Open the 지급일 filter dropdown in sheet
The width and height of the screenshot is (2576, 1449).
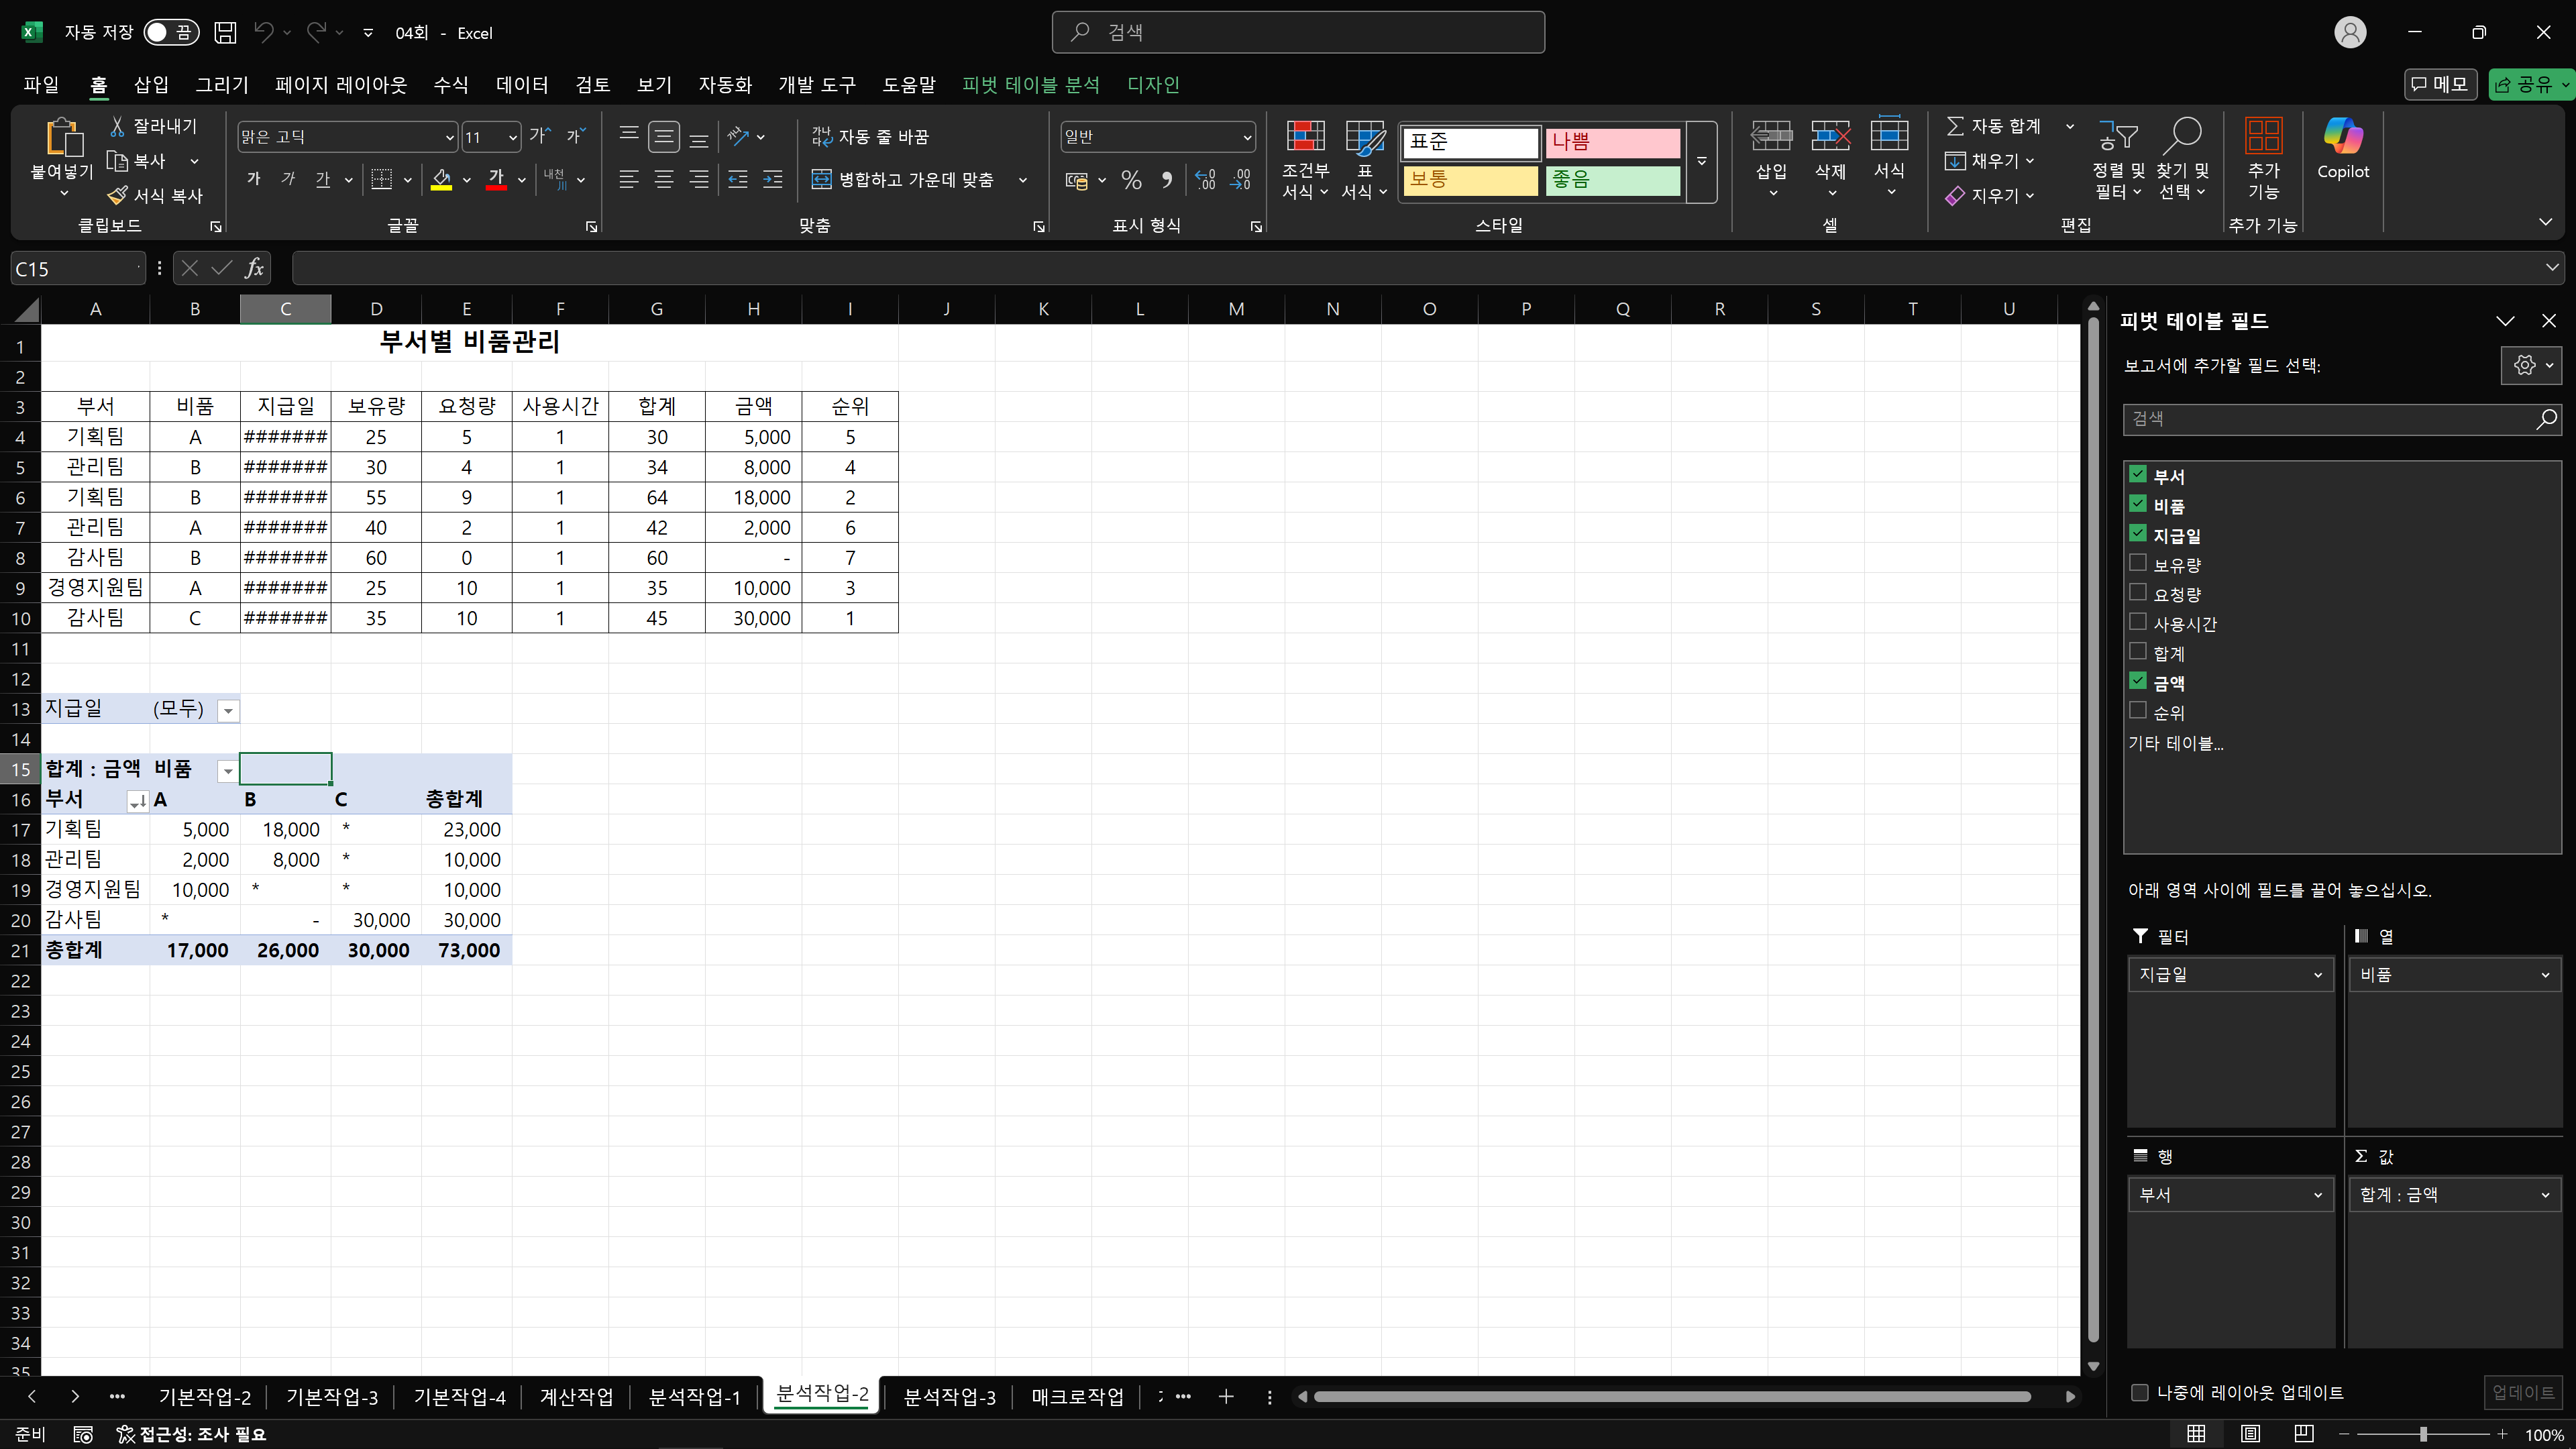(x=228, y=711)
